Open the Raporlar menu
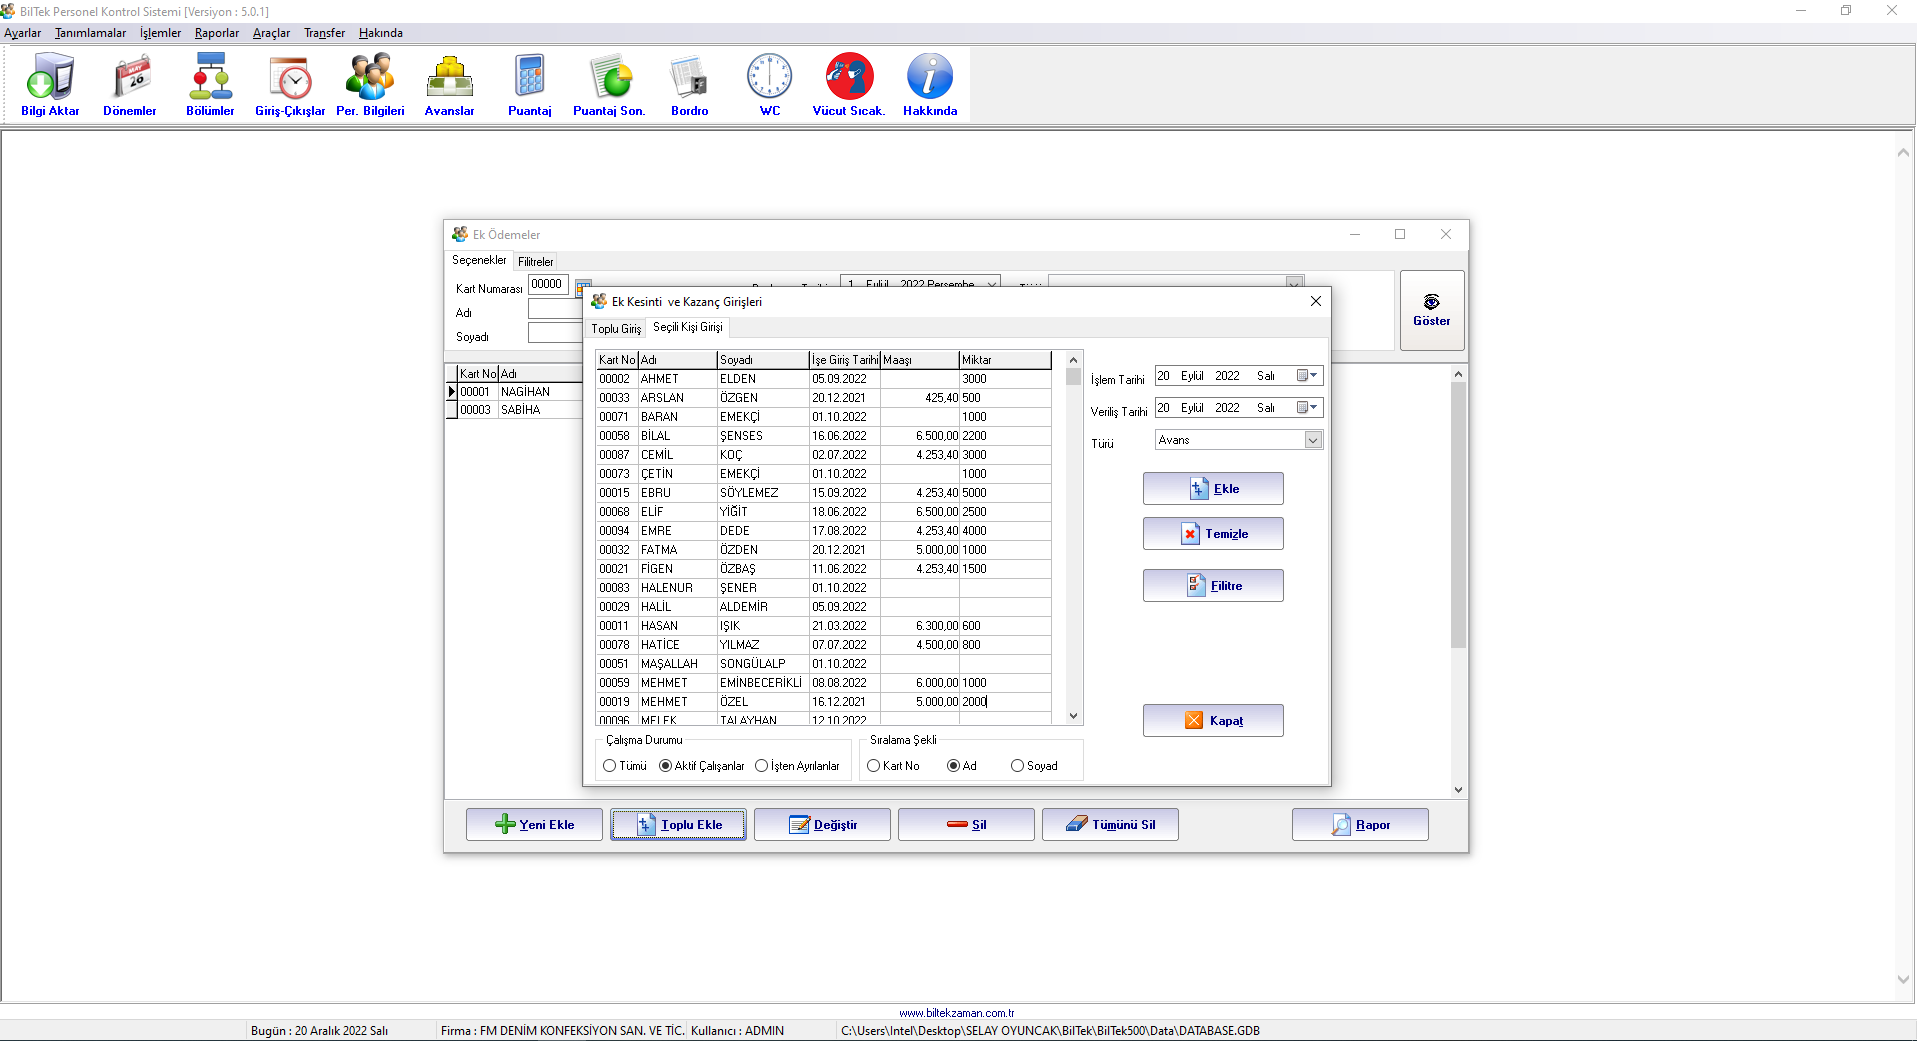 217,33
